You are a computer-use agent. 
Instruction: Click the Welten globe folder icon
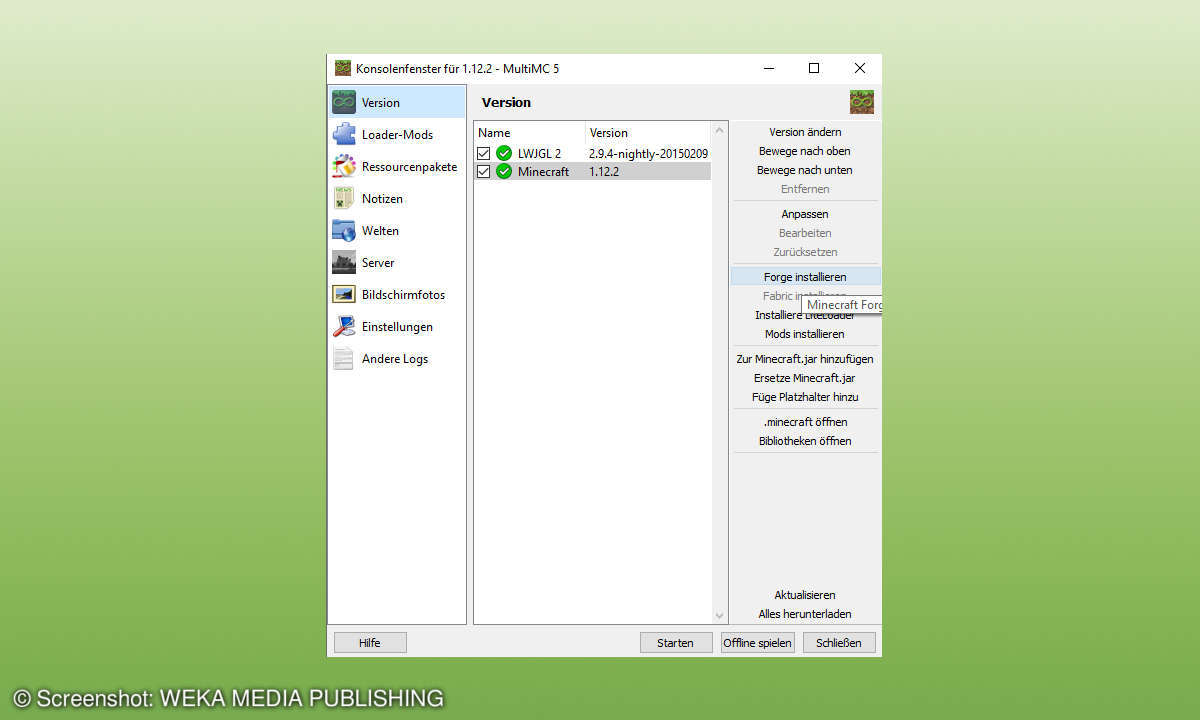click(344, 230)
